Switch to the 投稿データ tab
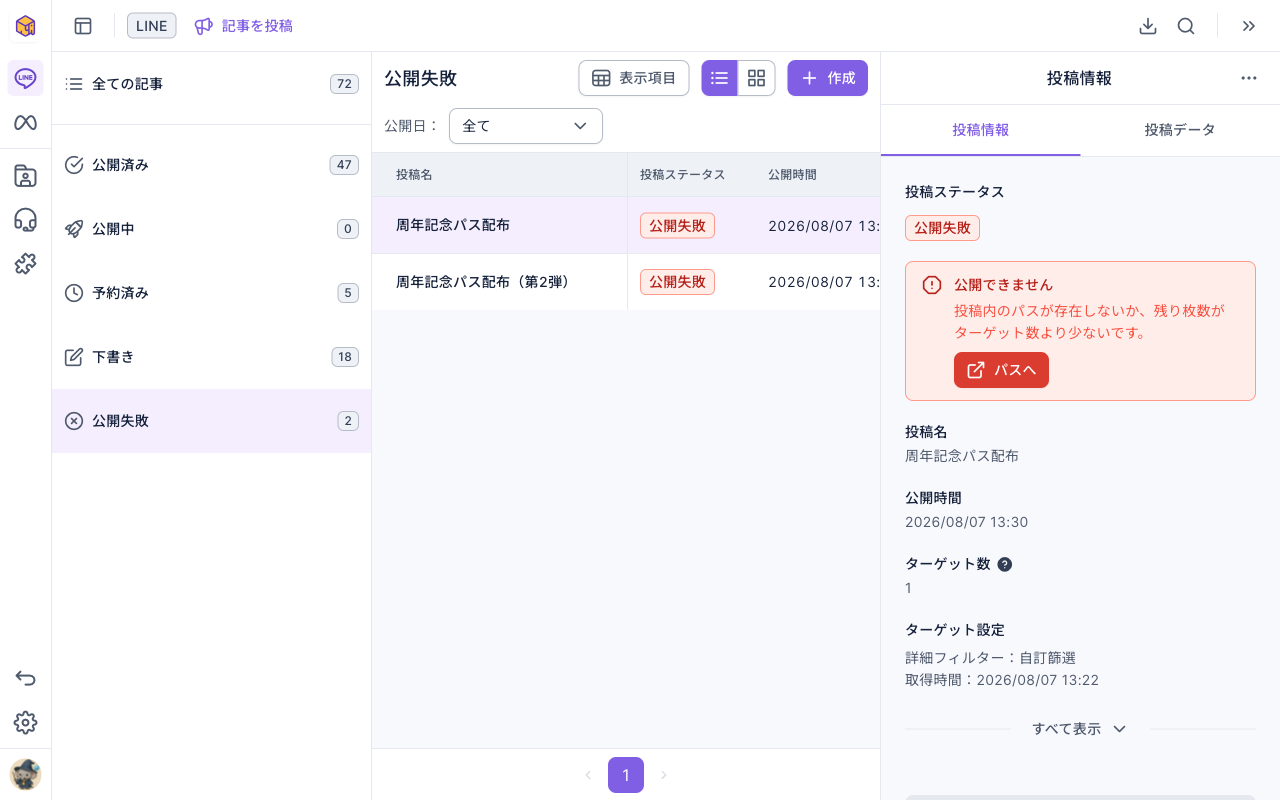Screen dimensions: 1280x800 (1180, 130)
